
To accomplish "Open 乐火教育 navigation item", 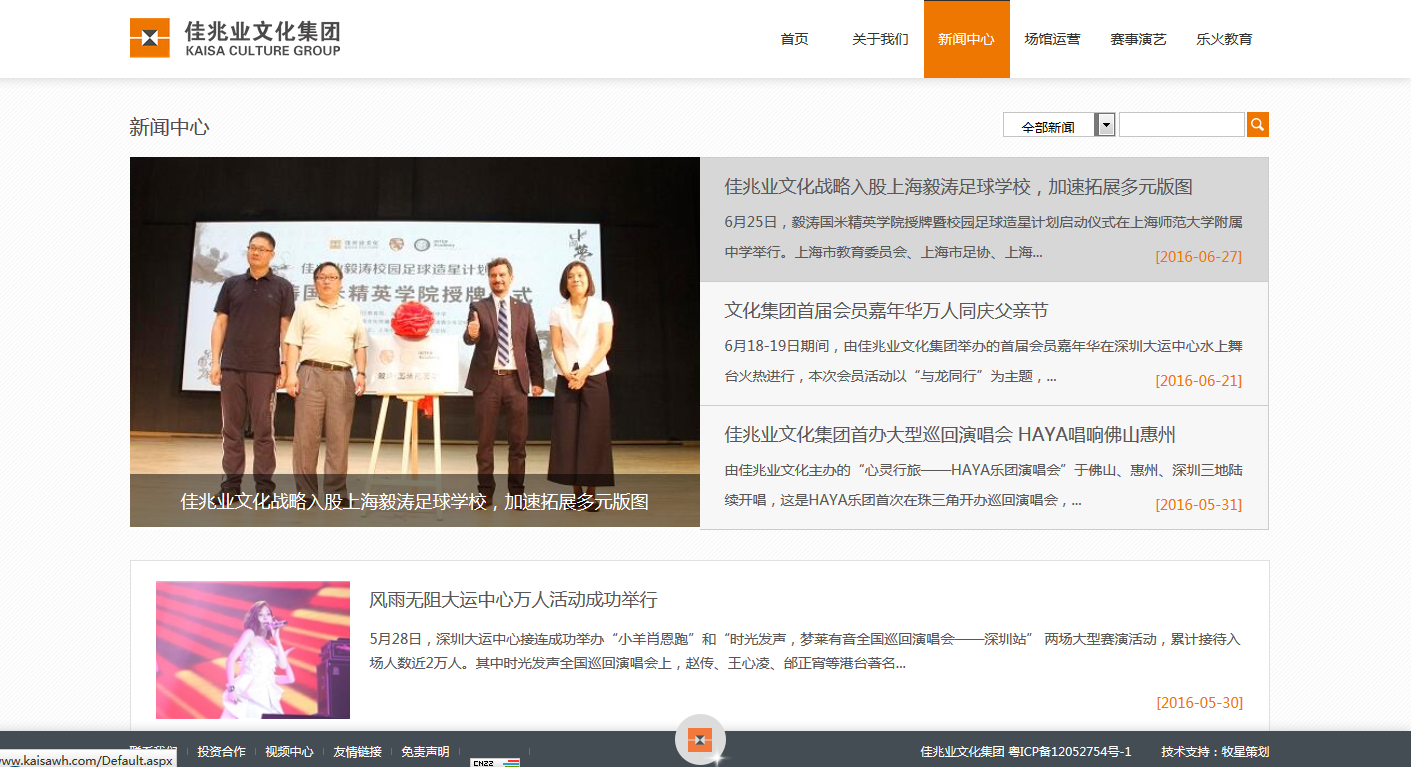I will point(1224,39).
